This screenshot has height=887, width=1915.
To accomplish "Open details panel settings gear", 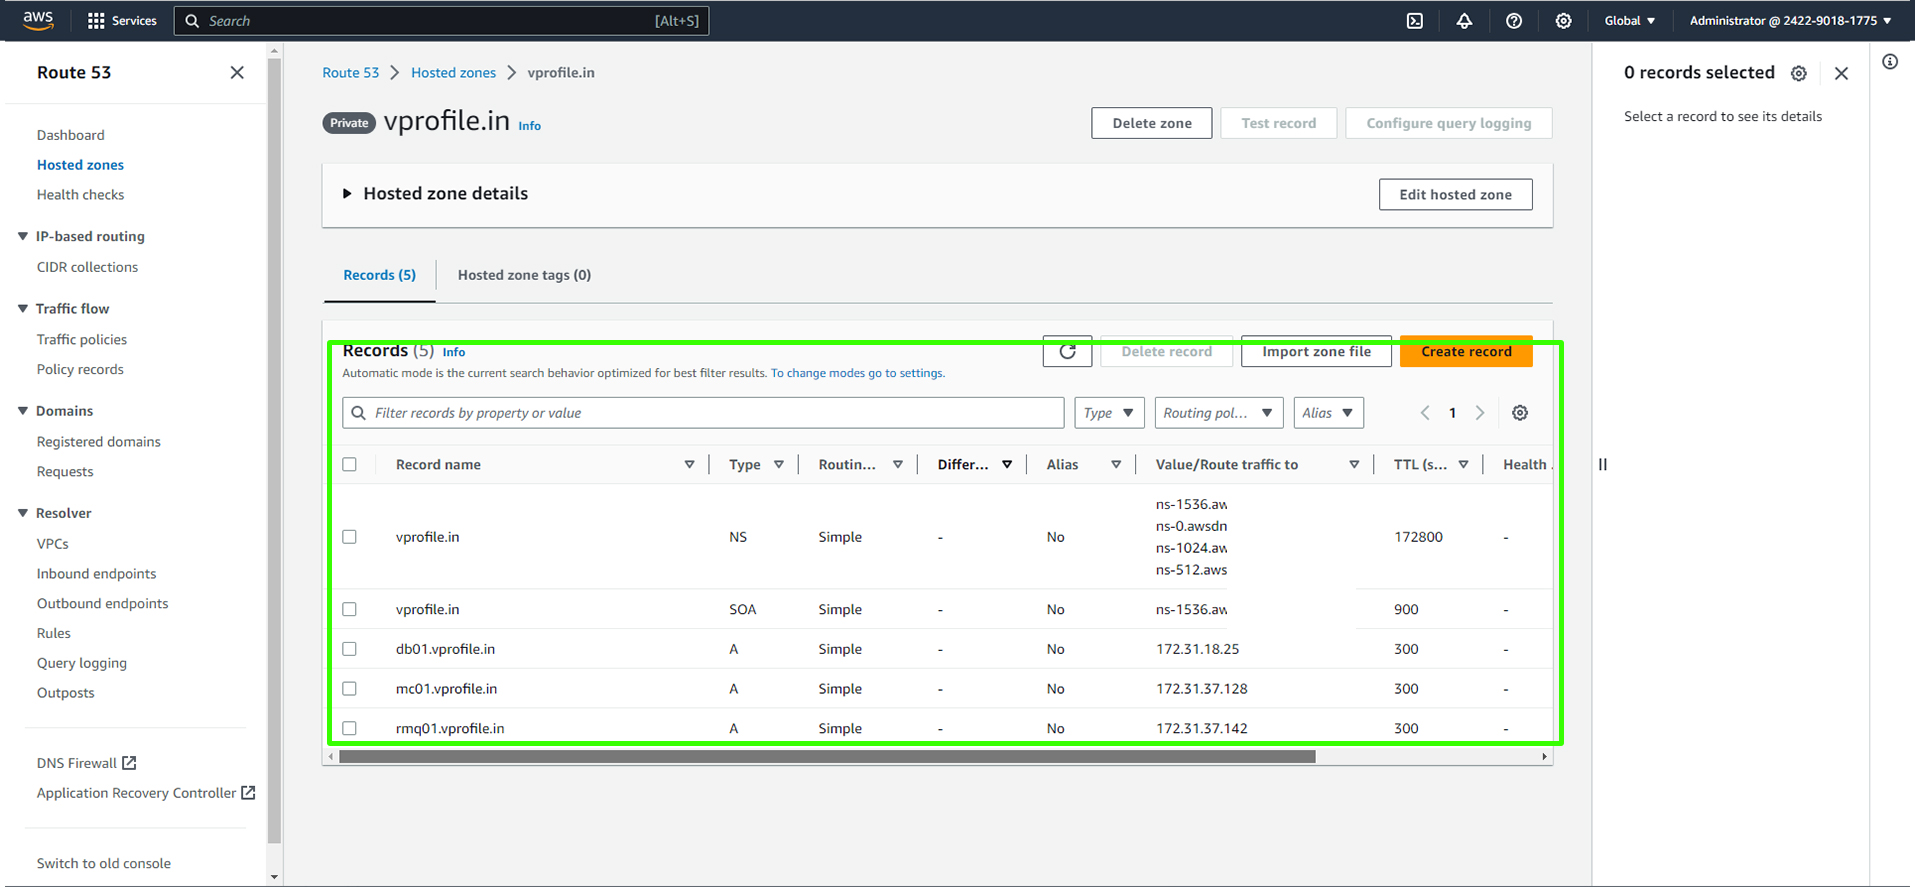I will coord(1799,73).
